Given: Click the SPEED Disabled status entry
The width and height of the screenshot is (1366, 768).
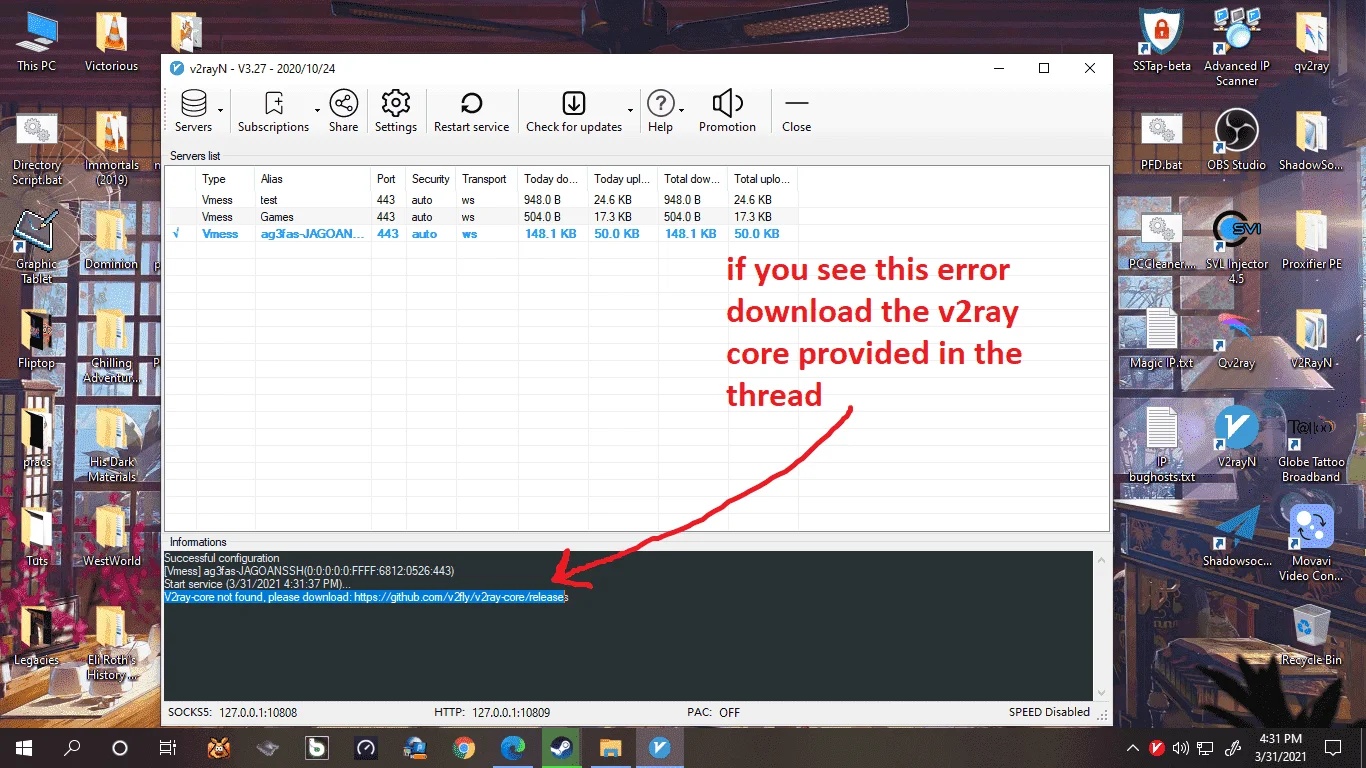Looking at the screenshot, I should click(x=1049, y=712).
